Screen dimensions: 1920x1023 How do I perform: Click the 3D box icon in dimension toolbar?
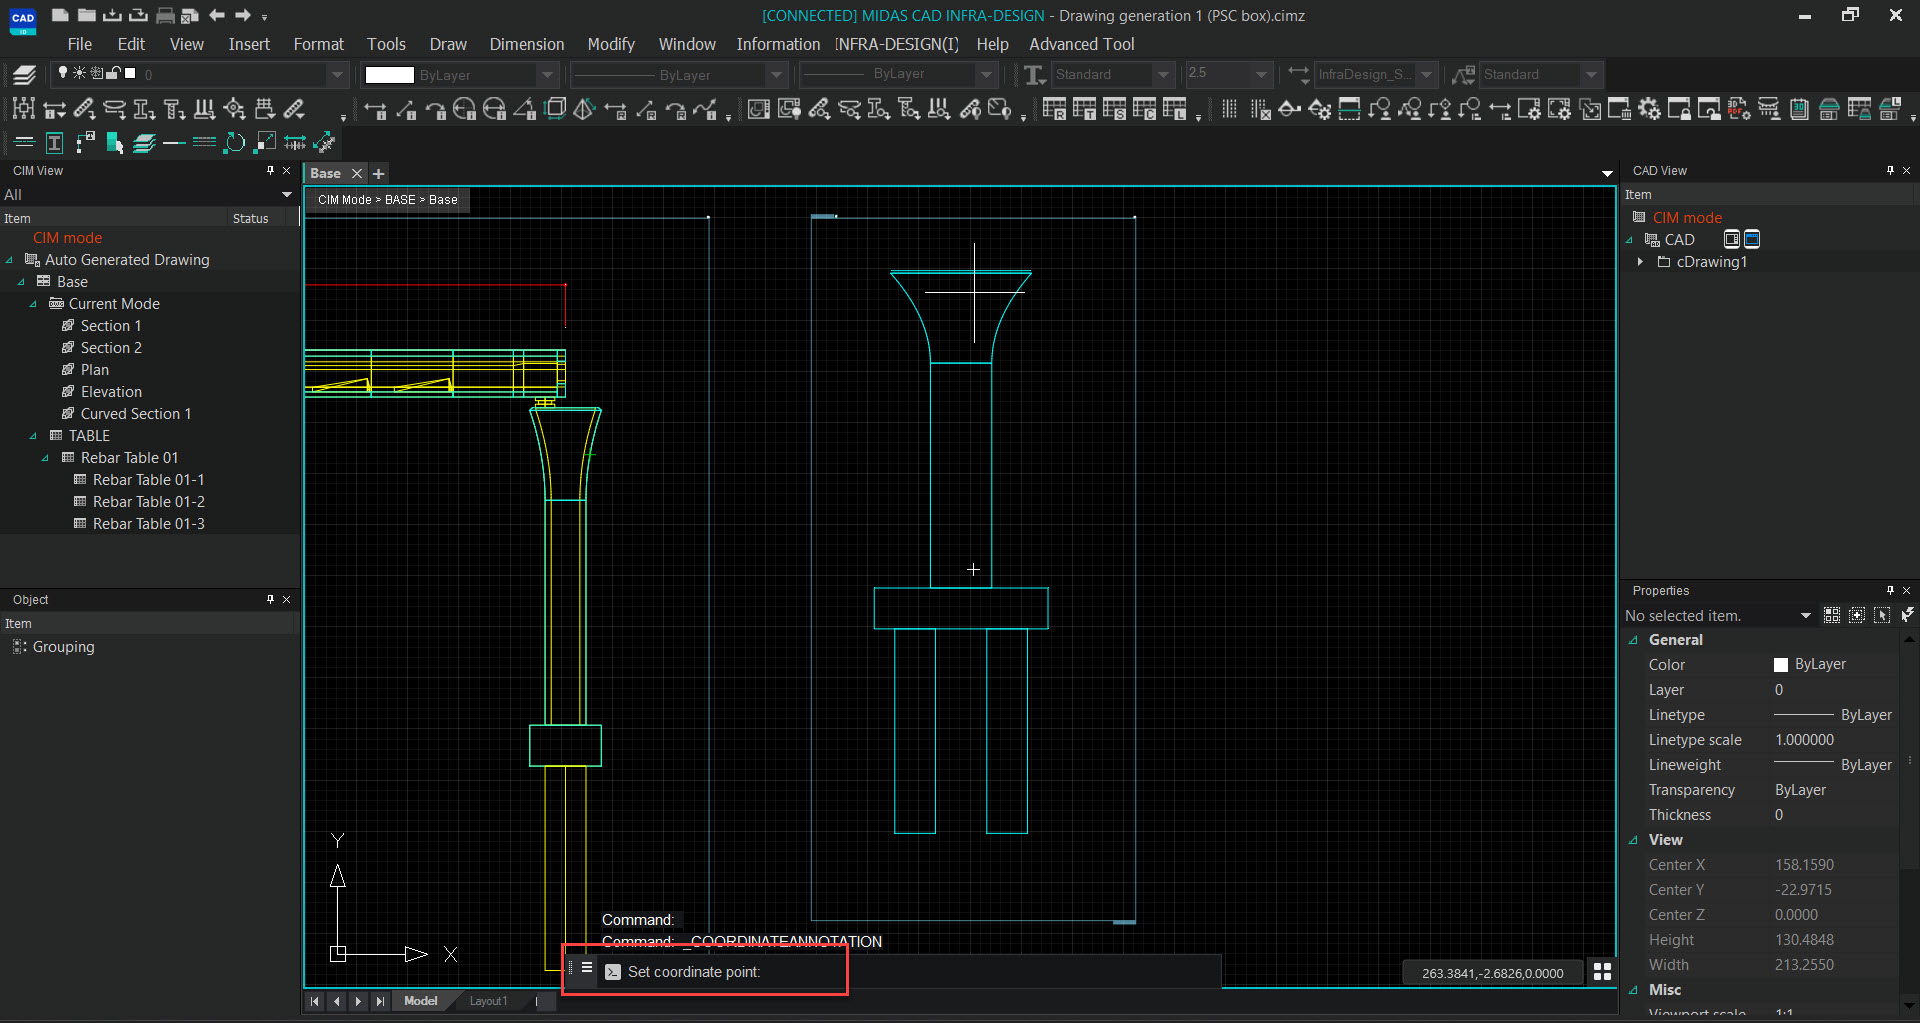coord(555,109)
